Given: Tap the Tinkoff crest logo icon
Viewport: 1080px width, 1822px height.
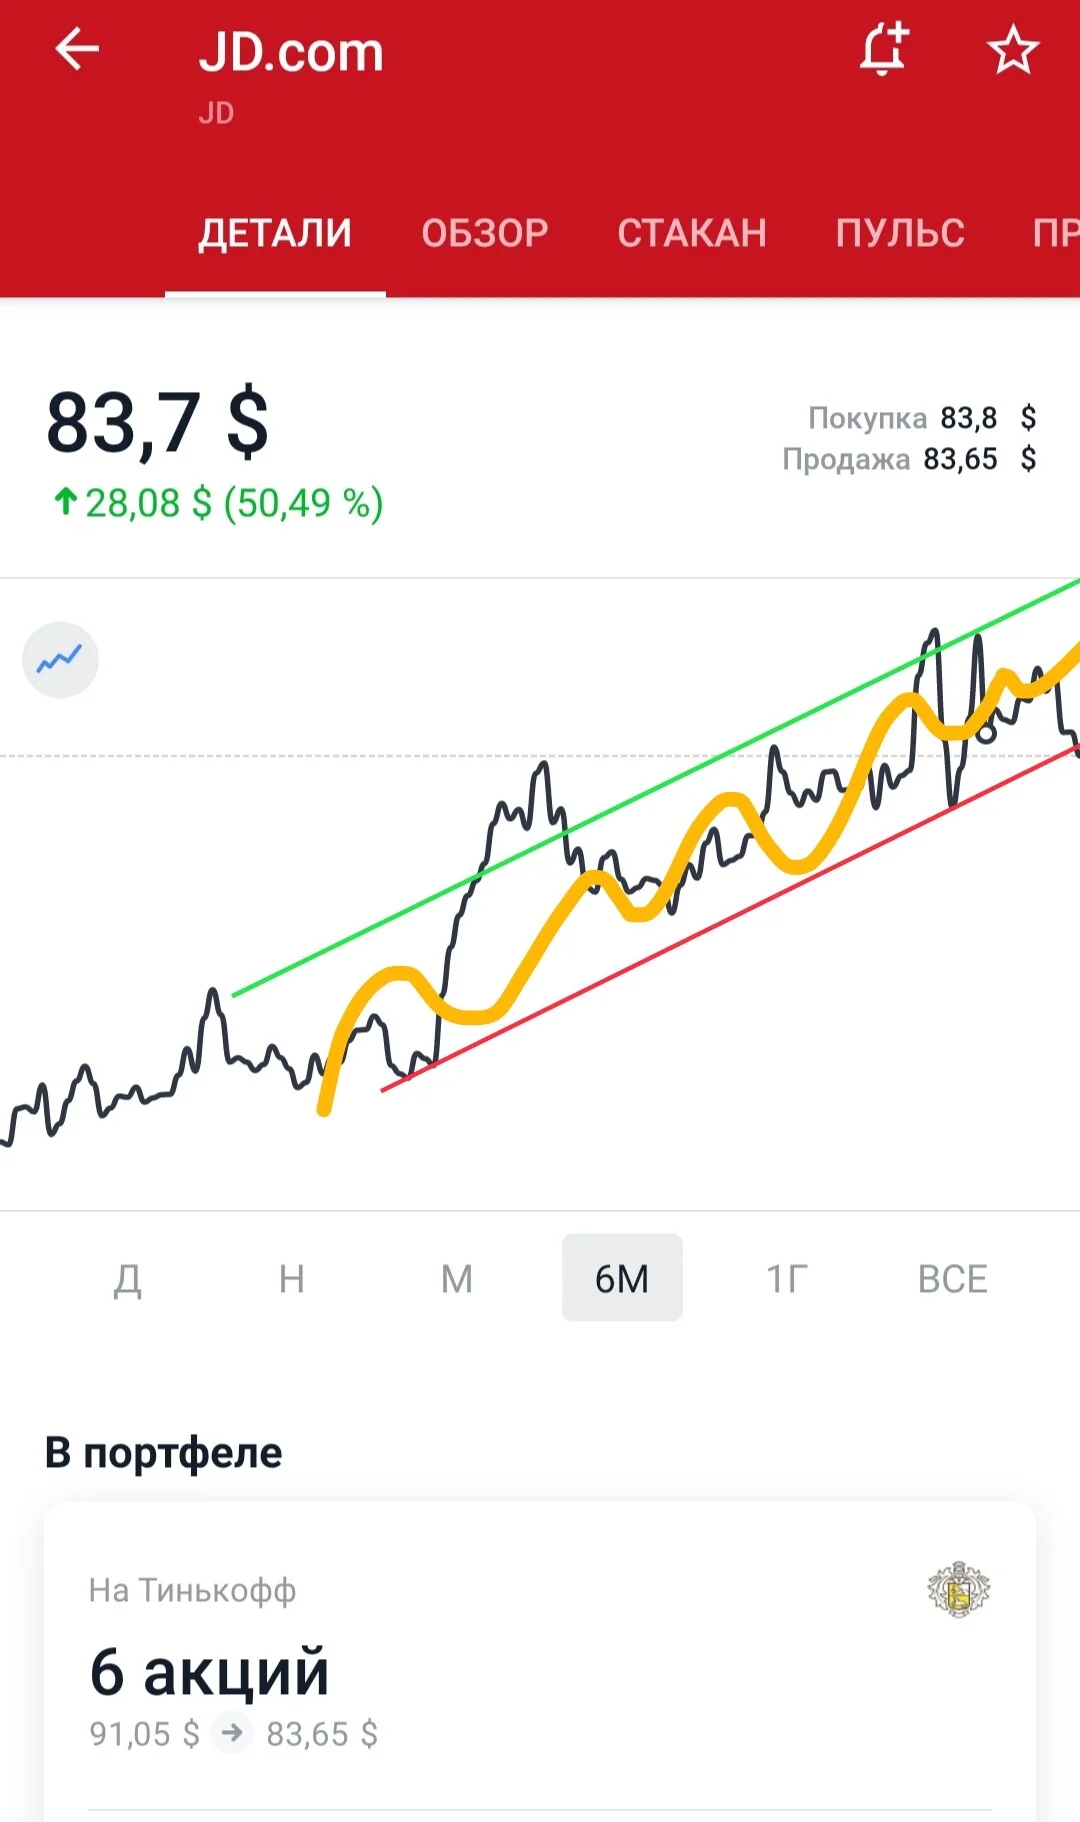Looking at the screenshot, I should [x=958, y=1589].
